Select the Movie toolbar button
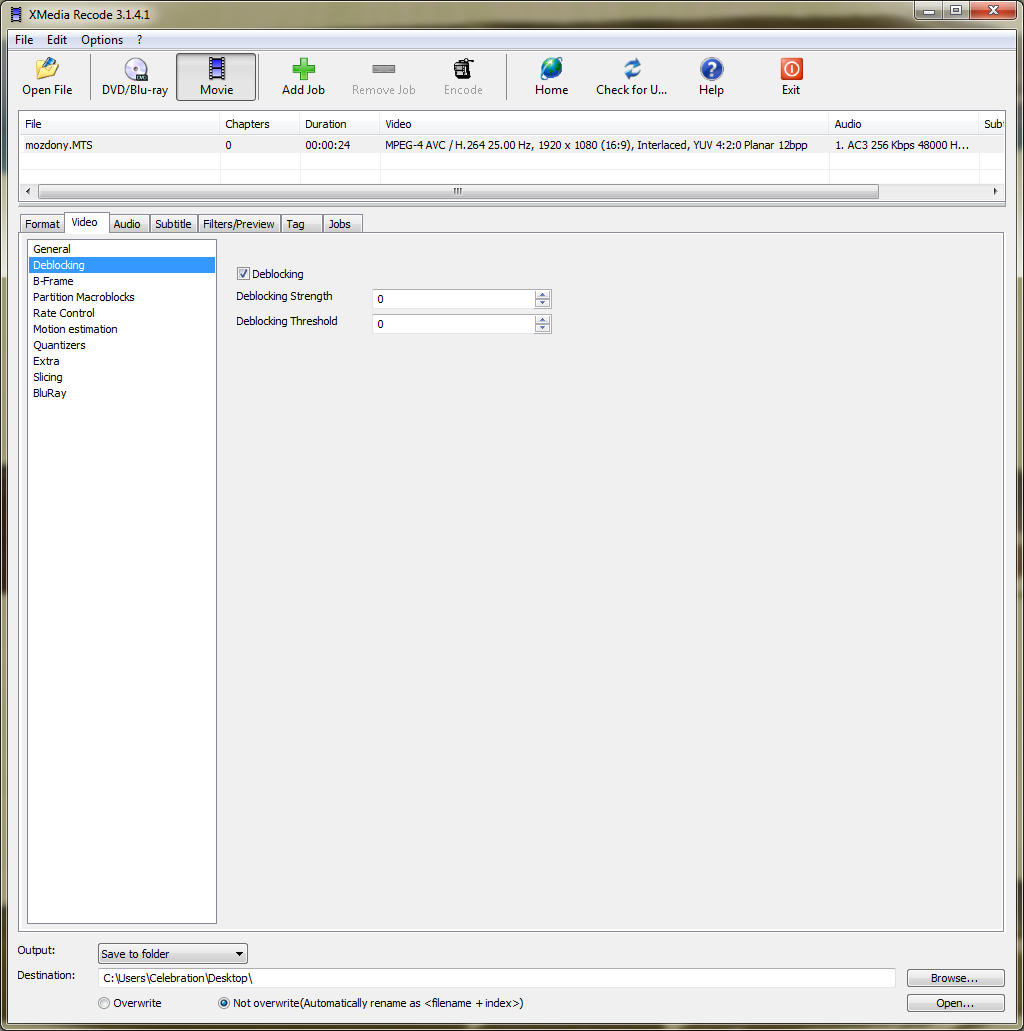 click(216, 77)
